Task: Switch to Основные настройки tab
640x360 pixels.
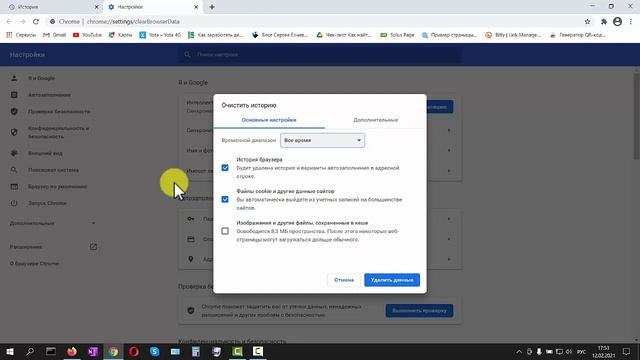Action: point(269,120)
